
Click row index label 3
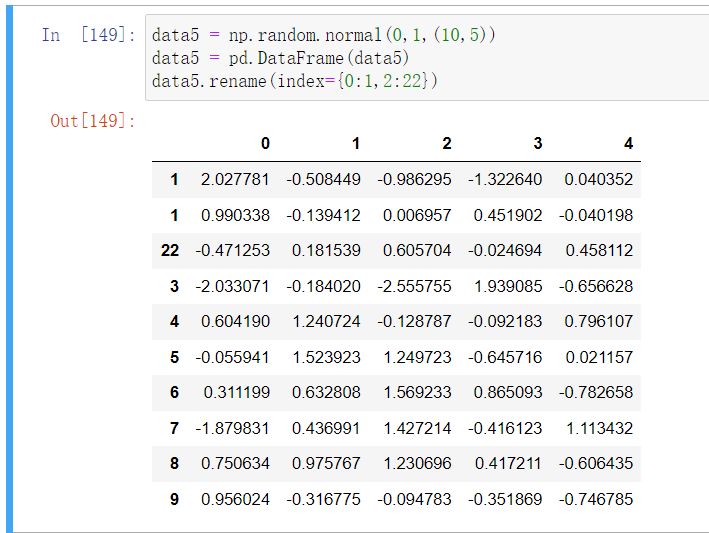click(175, 286)
